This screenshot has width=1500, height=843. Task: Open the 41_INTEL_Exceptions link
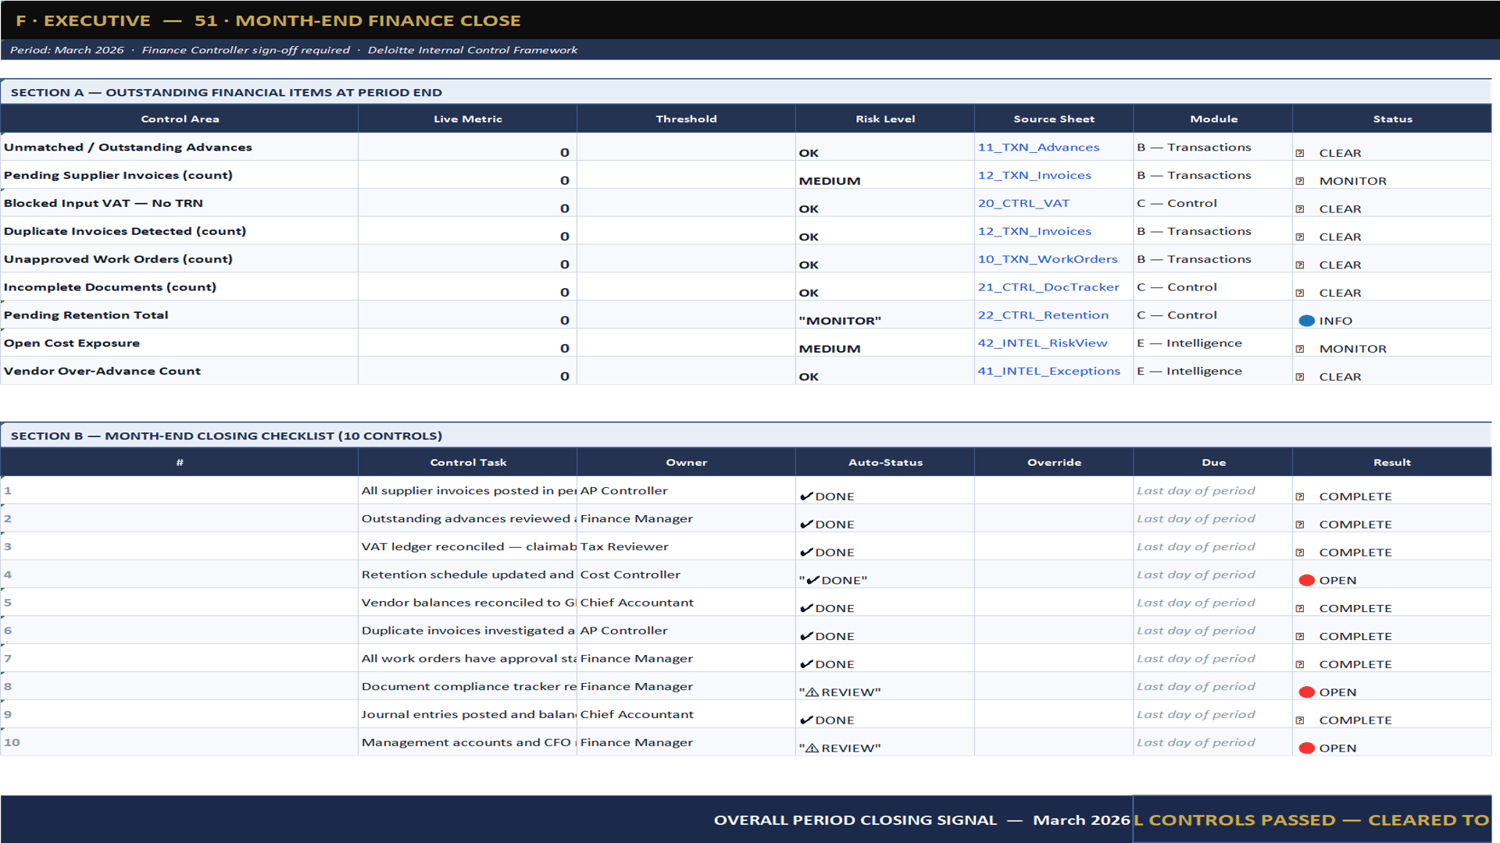pyautogui.click(x=1049, y=371)
